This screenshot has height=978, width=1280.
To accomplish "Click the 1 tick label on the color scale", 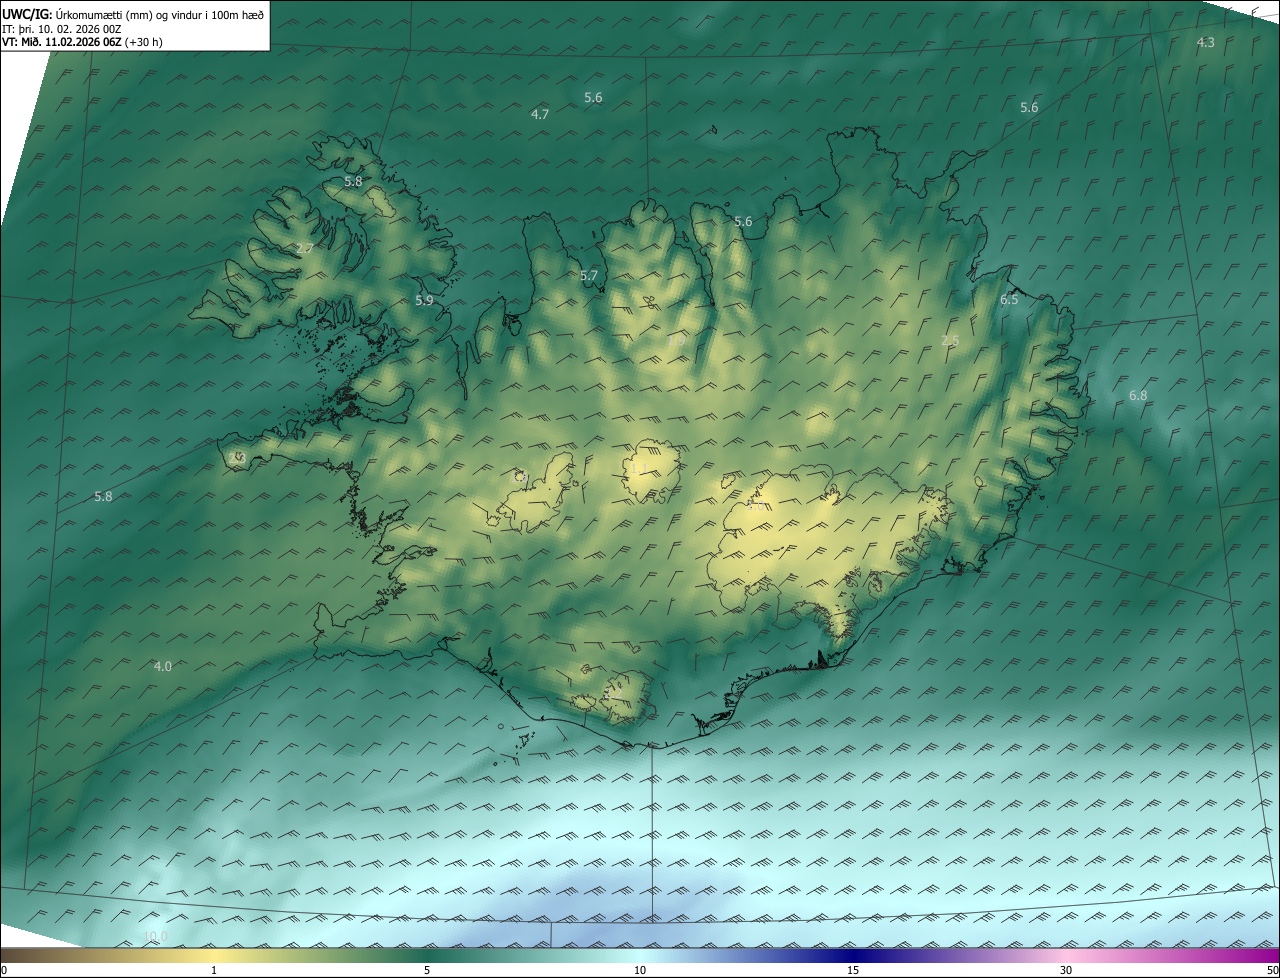I will coord(214,970).
